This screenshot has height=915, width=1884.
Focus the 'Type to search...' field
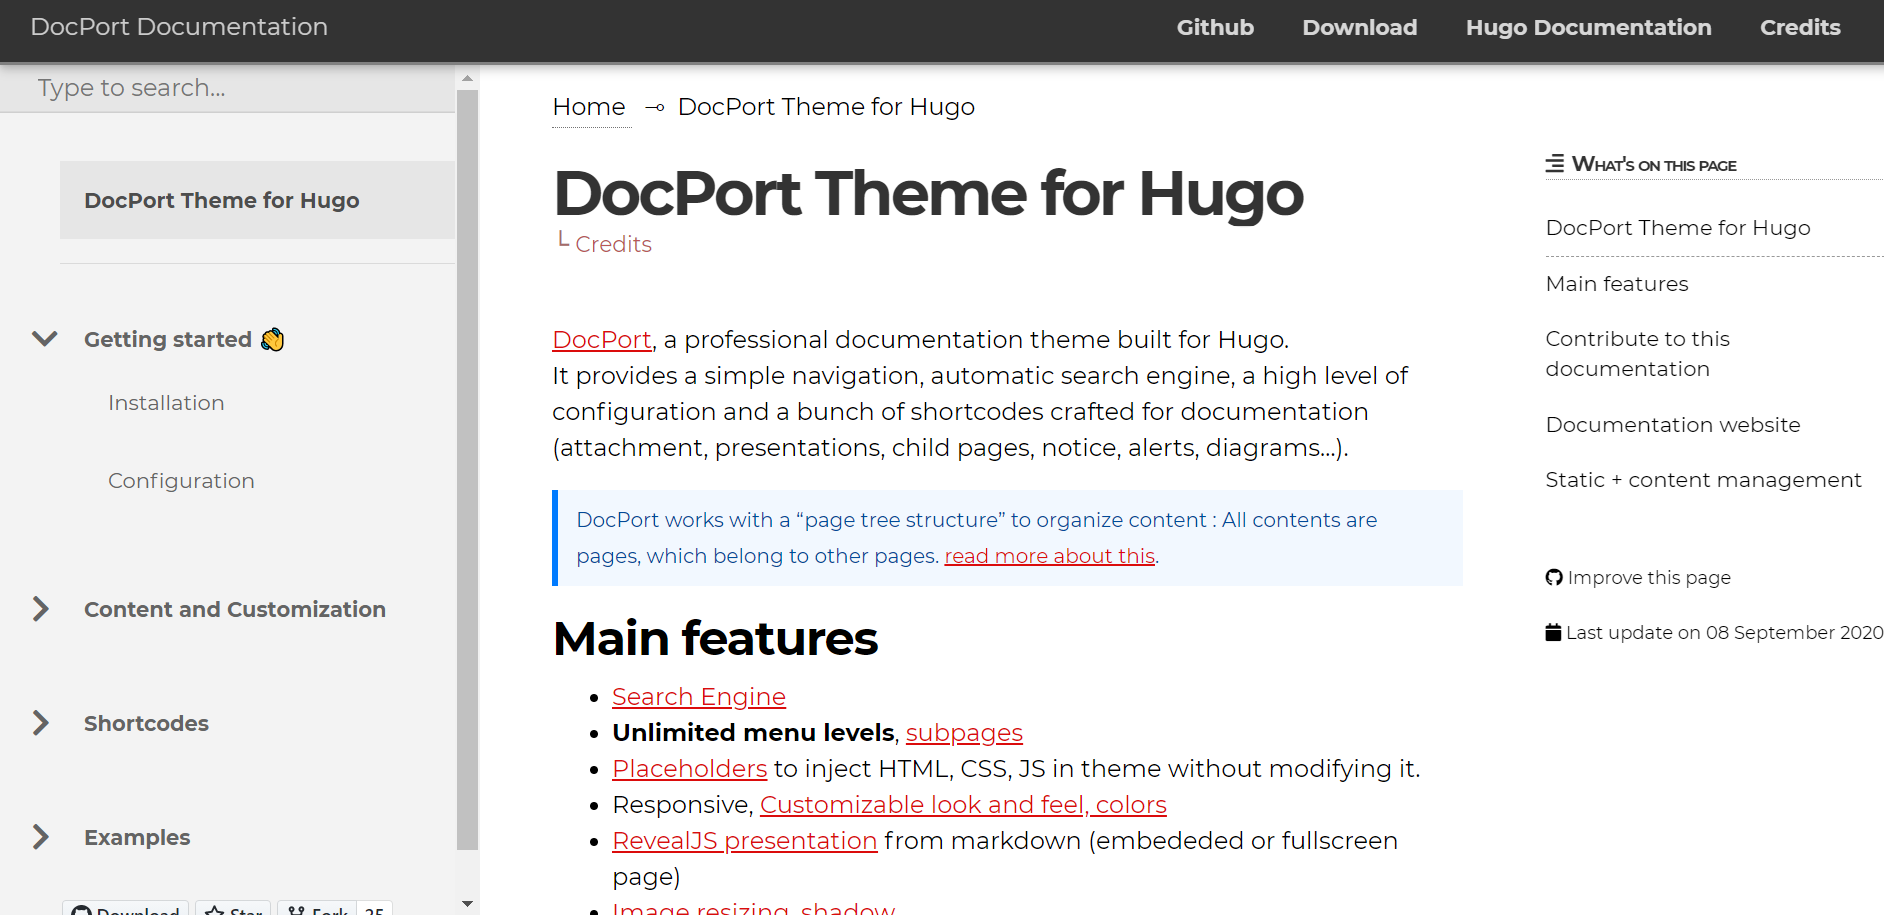(x=228, y=88)
